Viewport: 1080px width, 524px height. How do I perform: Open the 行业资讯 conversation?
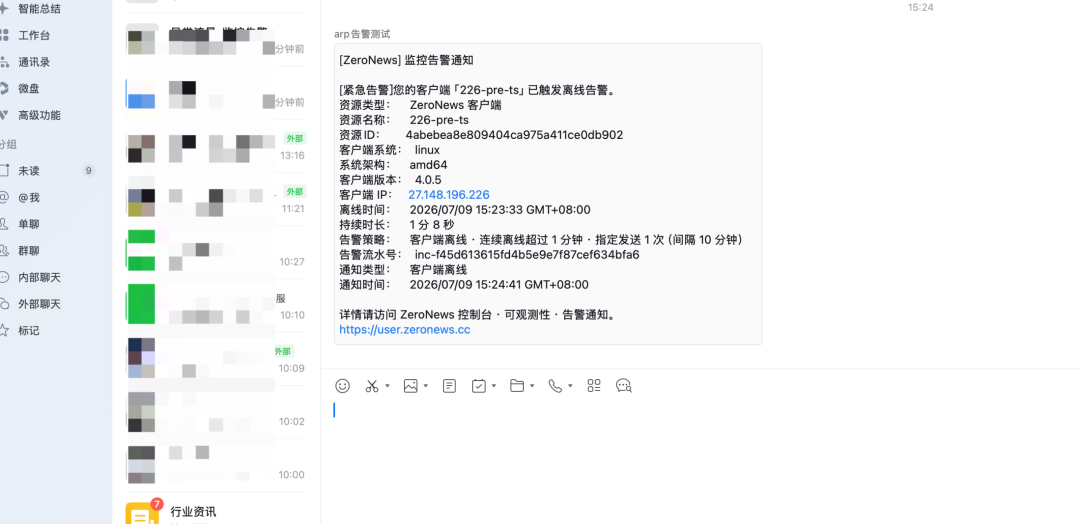[216, 512]
